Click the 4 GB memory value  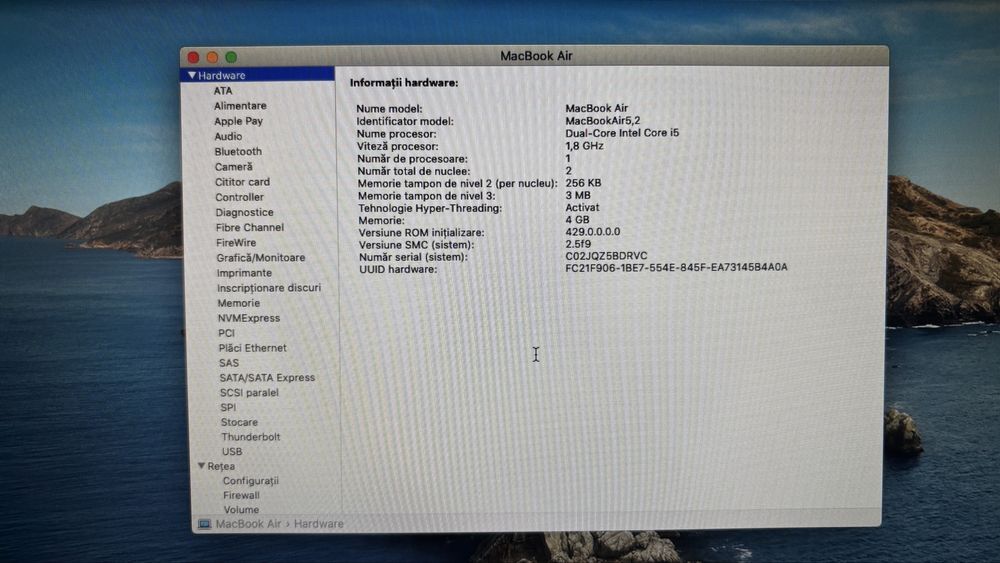577,220
